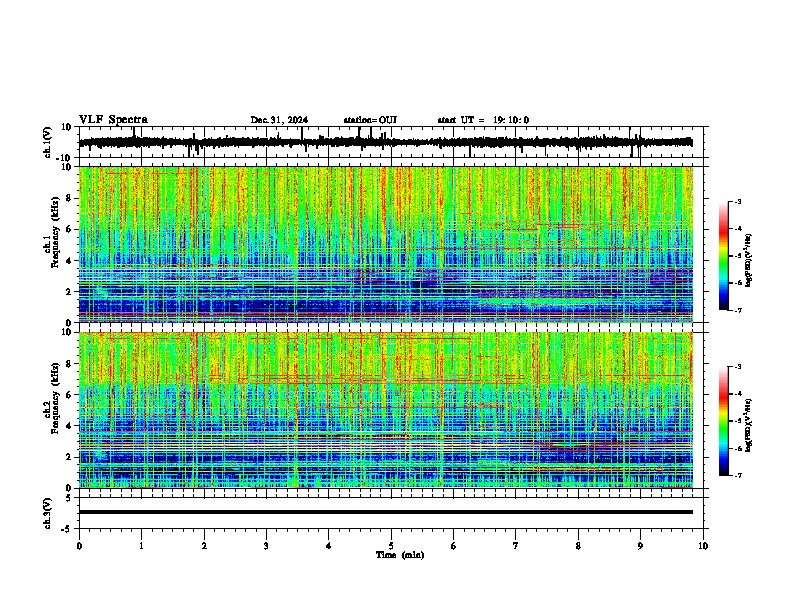
Task: Click the "ch.1(V)" waveform axis label
Action: tap(48, 142)
